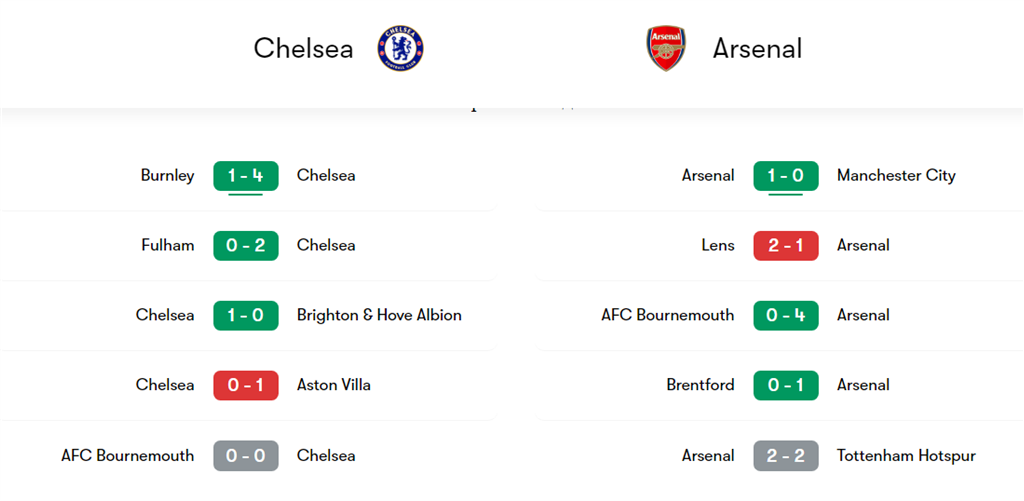Click the Brentford 0-1 Arsenal score badge

click(x=786, y=385)
